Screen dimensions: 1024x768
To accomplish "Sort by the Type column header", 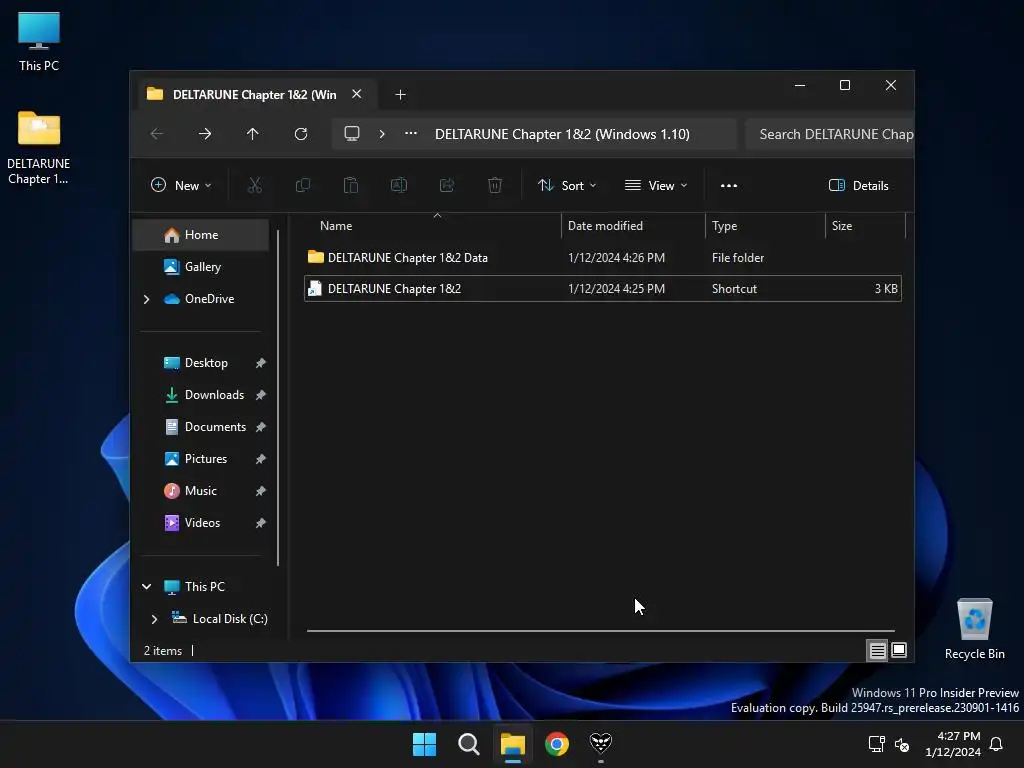I will (765, 226).
